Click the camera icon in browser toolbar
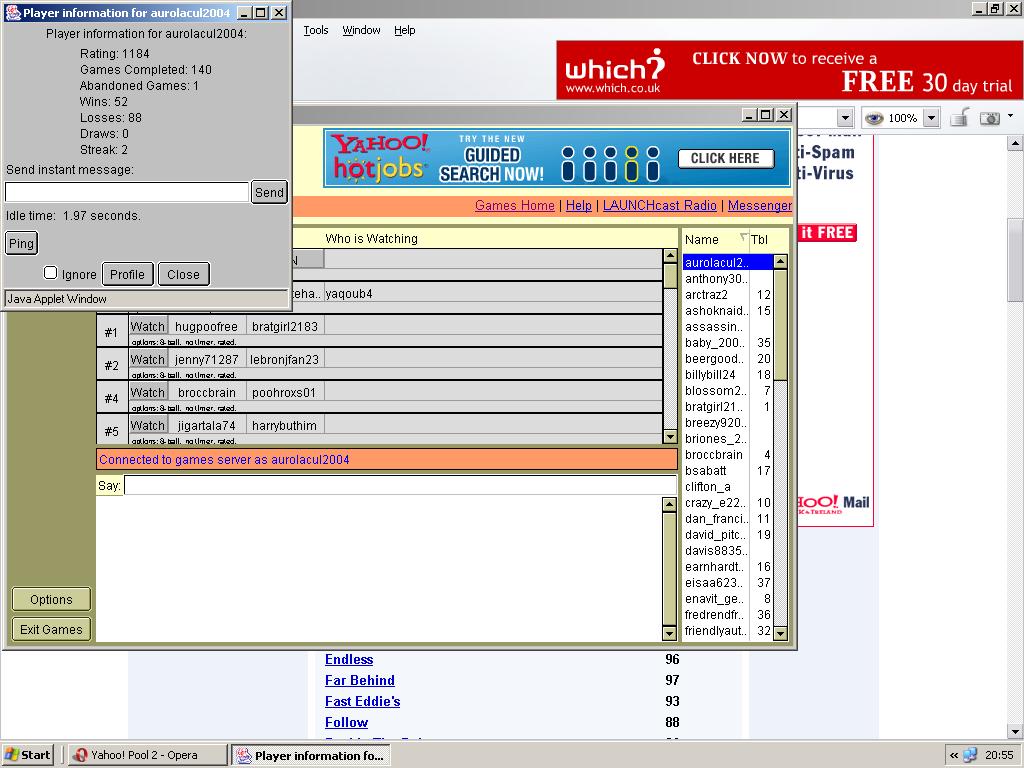This screenshot has width=1024, height=768. (x=990, y=118)
